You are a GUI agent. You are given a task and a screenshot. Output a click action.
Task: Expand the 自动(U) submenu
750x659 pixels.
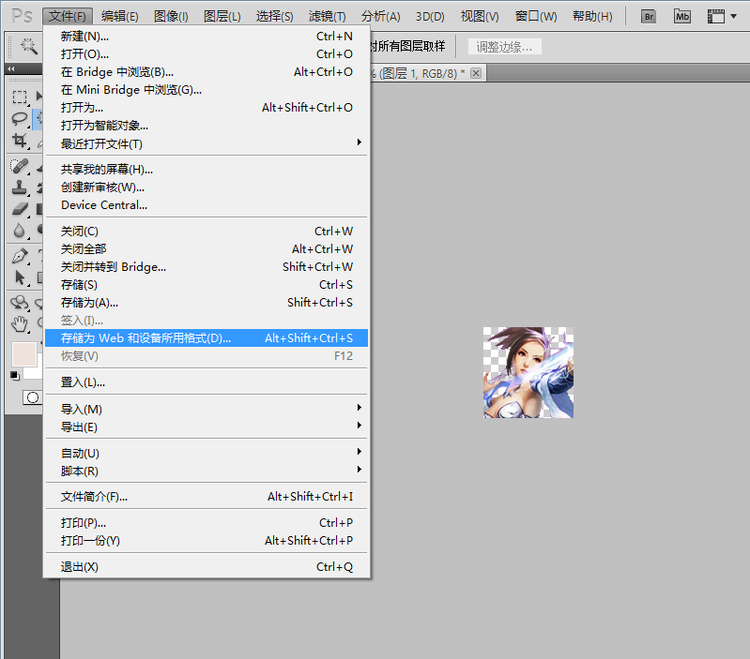(206, 453)
